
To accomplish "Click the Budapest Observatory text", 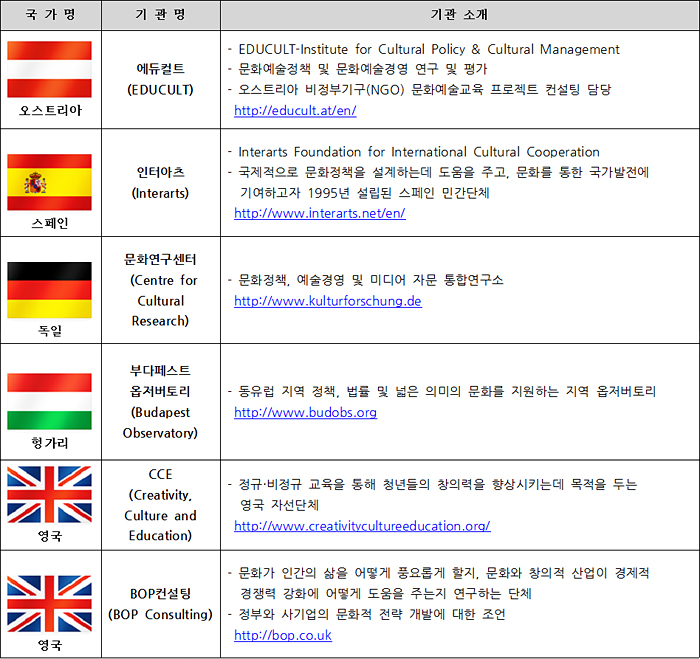I will [x=160, y=422].
